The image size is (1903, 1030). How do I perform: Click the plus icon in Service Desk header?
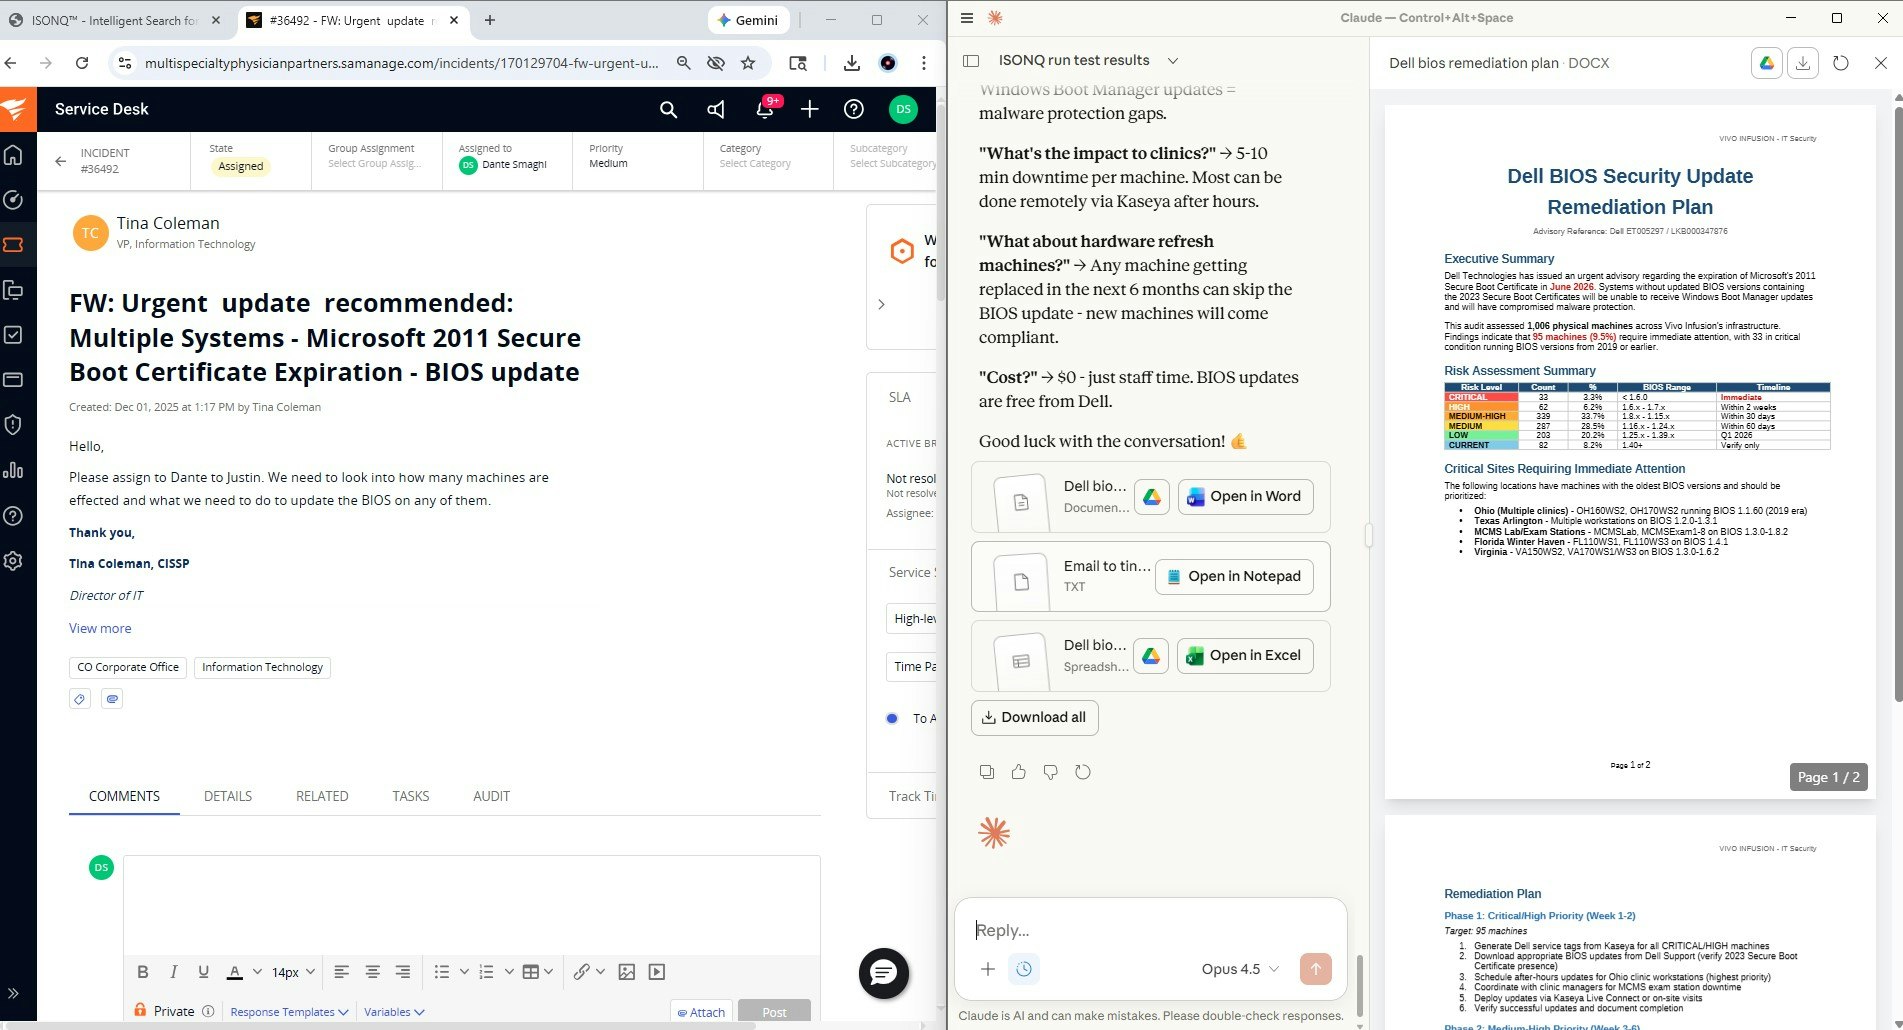(x=810, y=110)
